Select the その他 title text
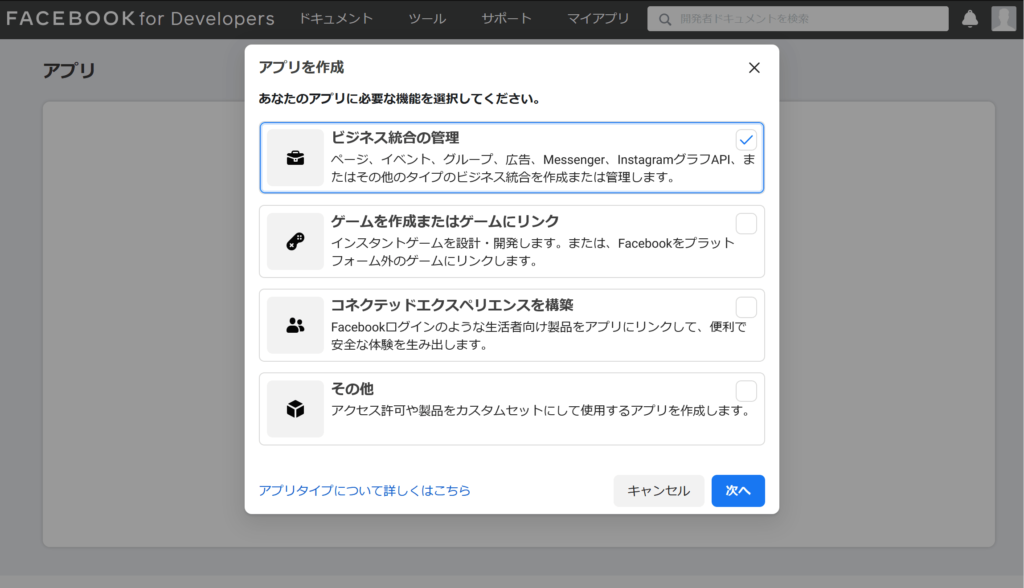Viewport: 1024px width, 588px height. pyautogui.click(x=352, y=389)
